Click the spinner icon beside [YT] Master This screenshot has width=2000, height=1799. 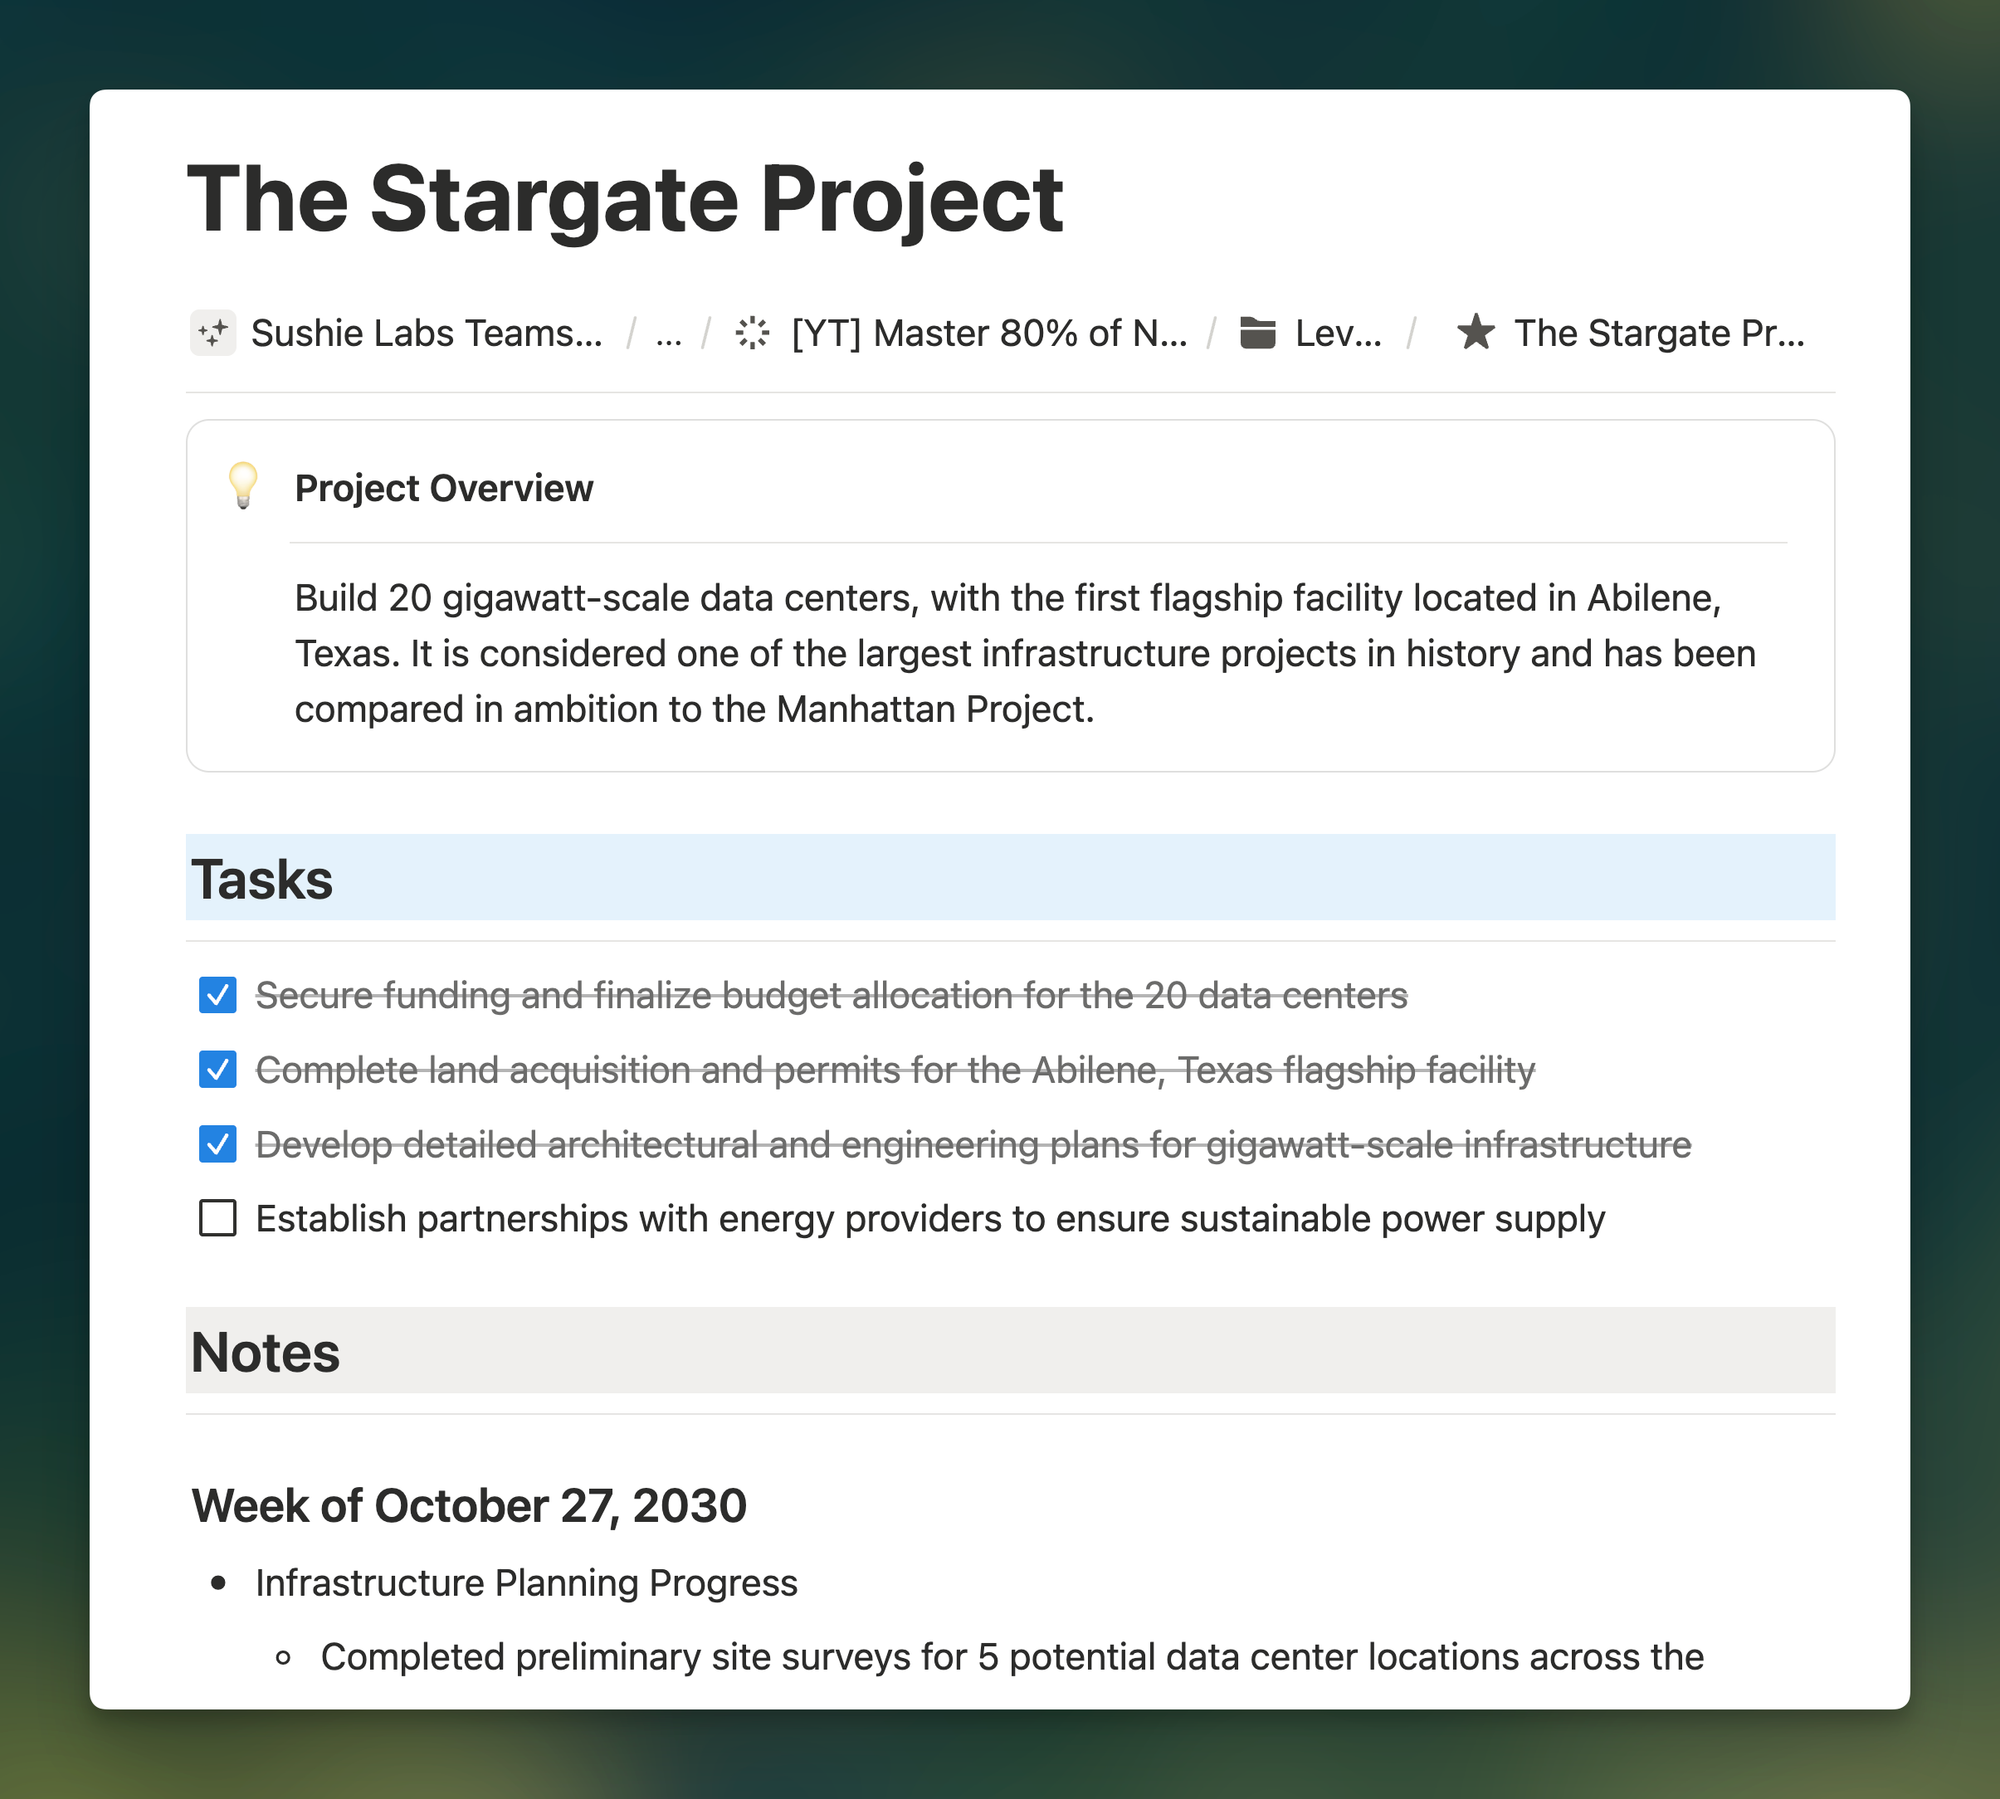click(752, 333)
